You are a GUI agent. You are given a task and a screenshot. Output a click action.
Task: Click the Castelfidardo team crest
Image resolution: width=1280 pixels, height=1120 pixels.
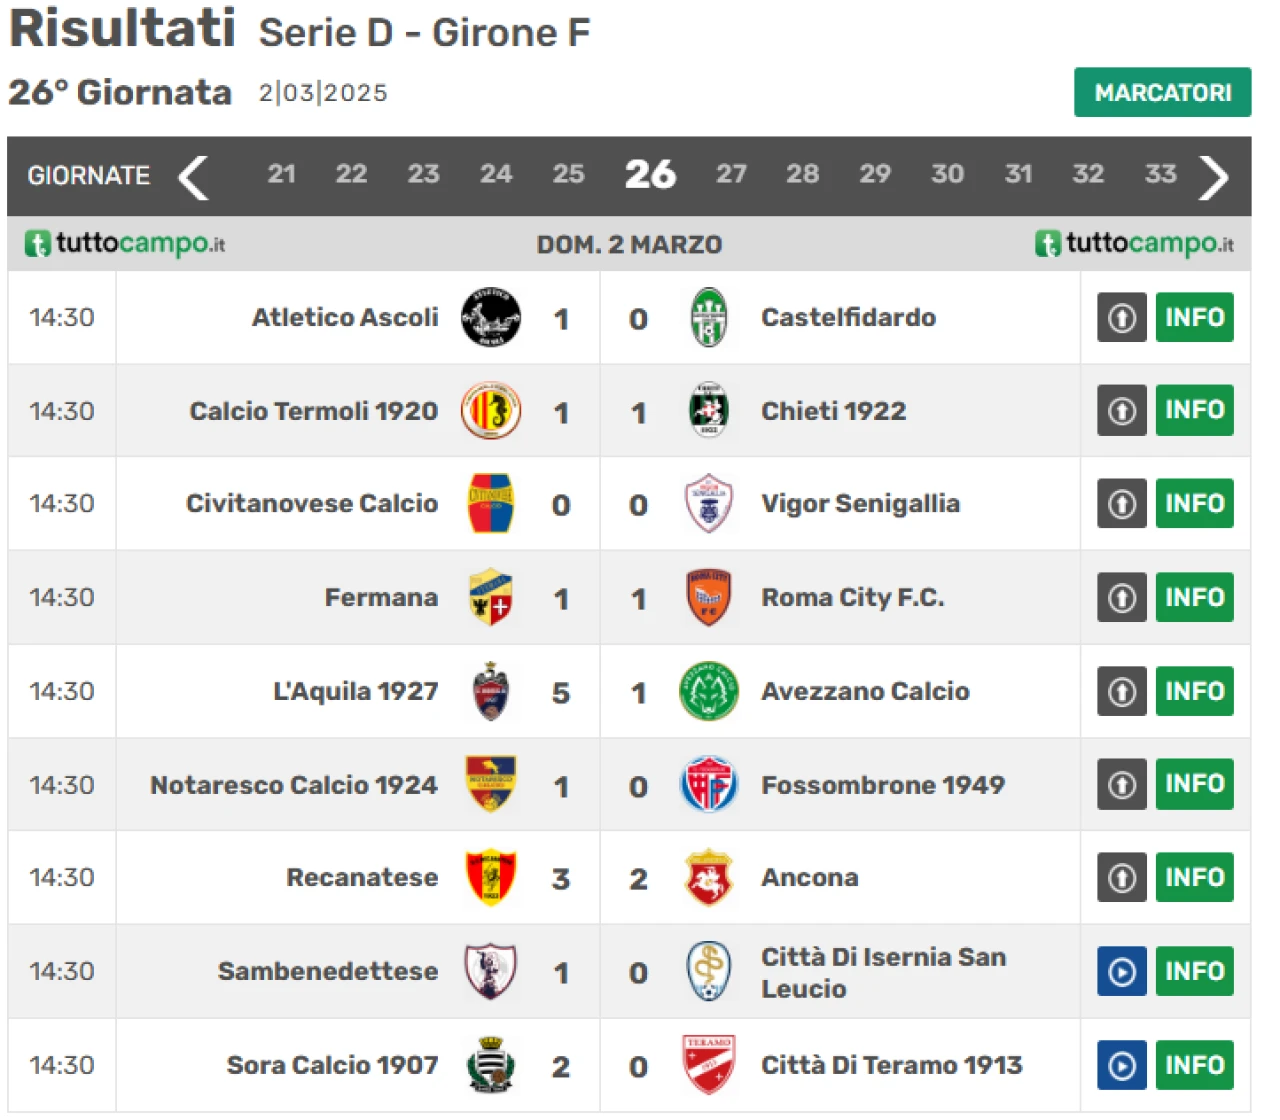click(x=709, y=317)
